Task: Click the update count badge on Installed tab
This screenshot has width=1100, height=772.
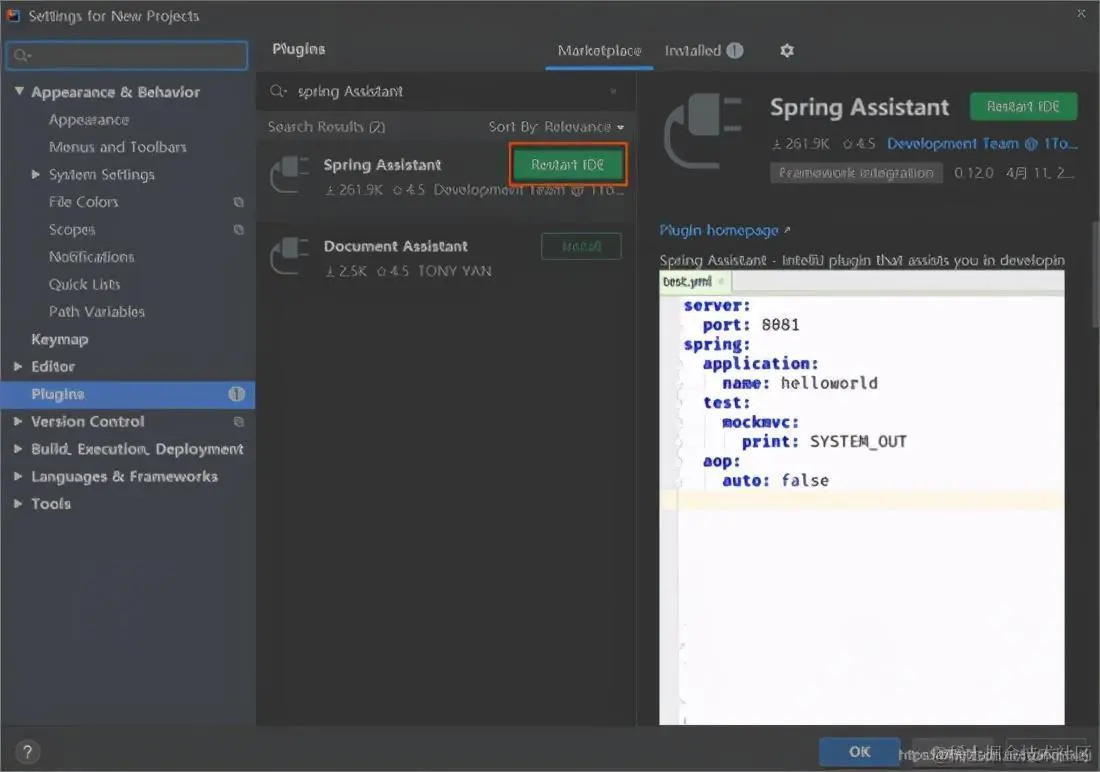Action: [x=735, y=51]
